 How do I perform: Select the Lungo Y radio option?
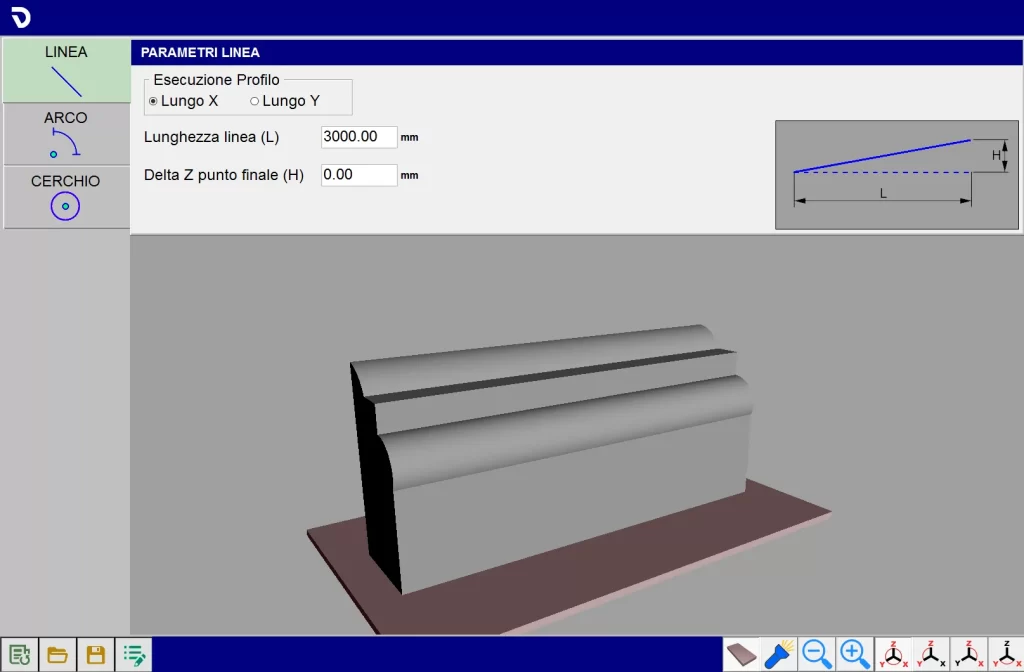(285, 101)
